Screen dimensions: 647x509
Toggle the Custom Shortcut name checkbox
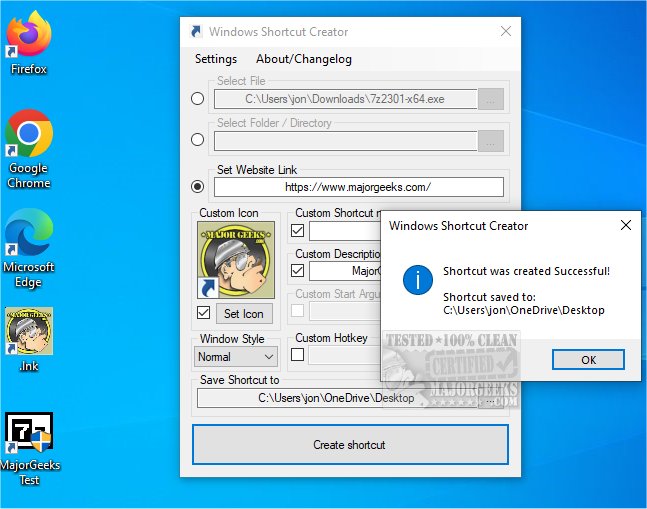298,231
